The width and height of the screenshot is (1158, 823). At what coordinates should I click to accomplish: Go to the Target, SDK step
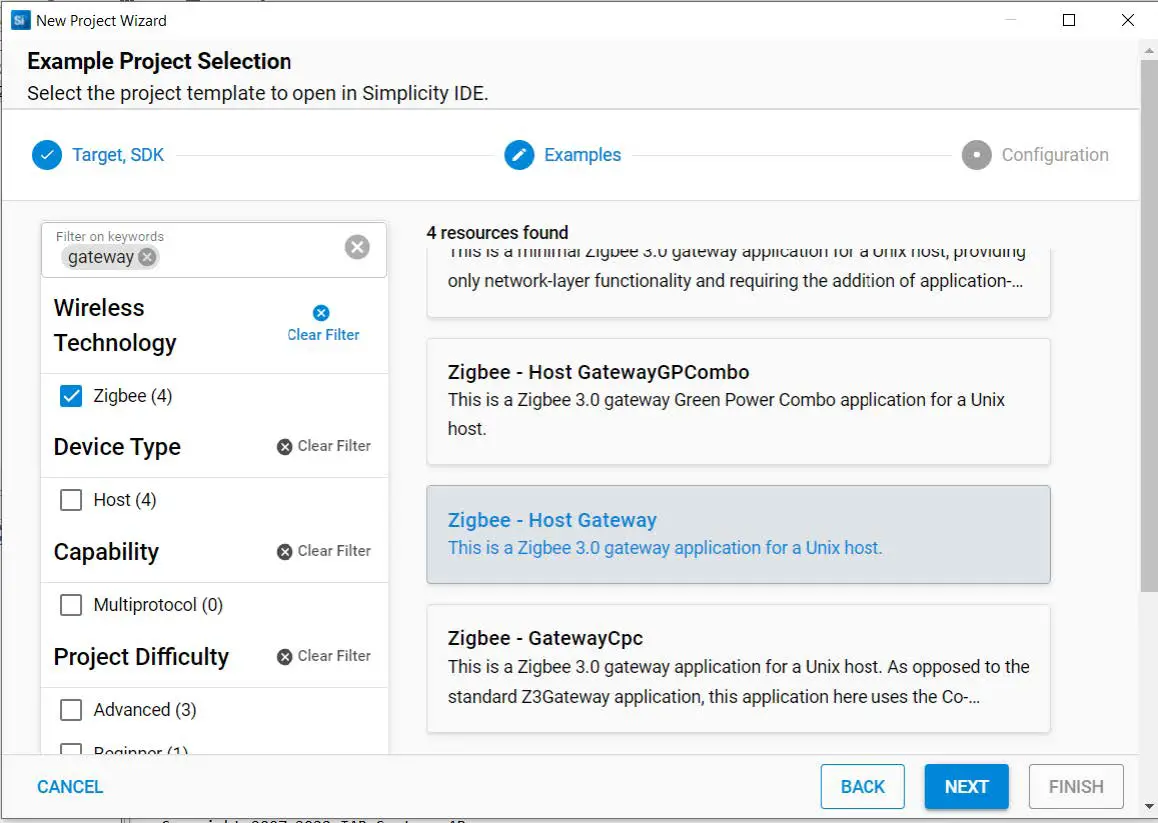(118, 155)
